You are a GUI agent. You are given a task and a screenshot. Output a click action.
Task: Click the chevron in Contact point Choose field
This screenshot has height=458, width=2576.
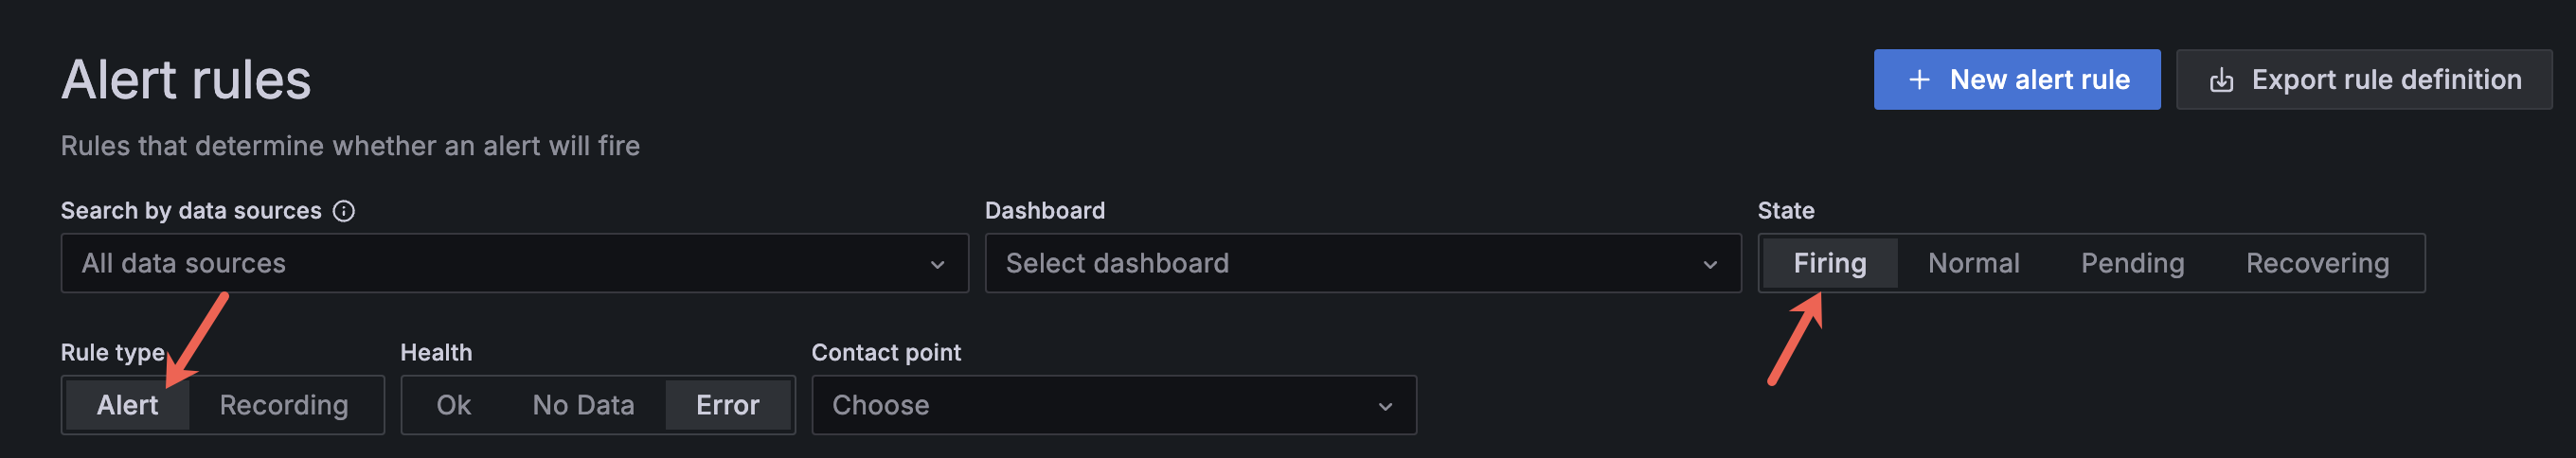pyautogui.click(x=1385, y=406)
